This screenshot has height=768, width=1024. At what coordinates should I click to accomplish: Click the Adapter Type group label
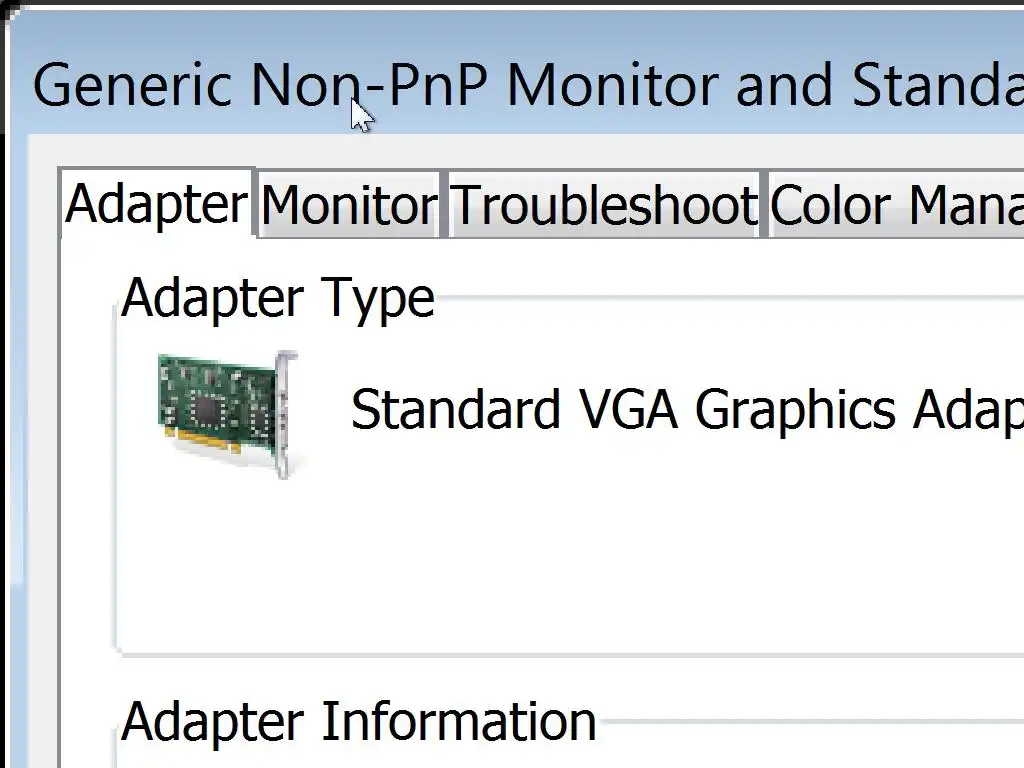click(x=278, y=298)
